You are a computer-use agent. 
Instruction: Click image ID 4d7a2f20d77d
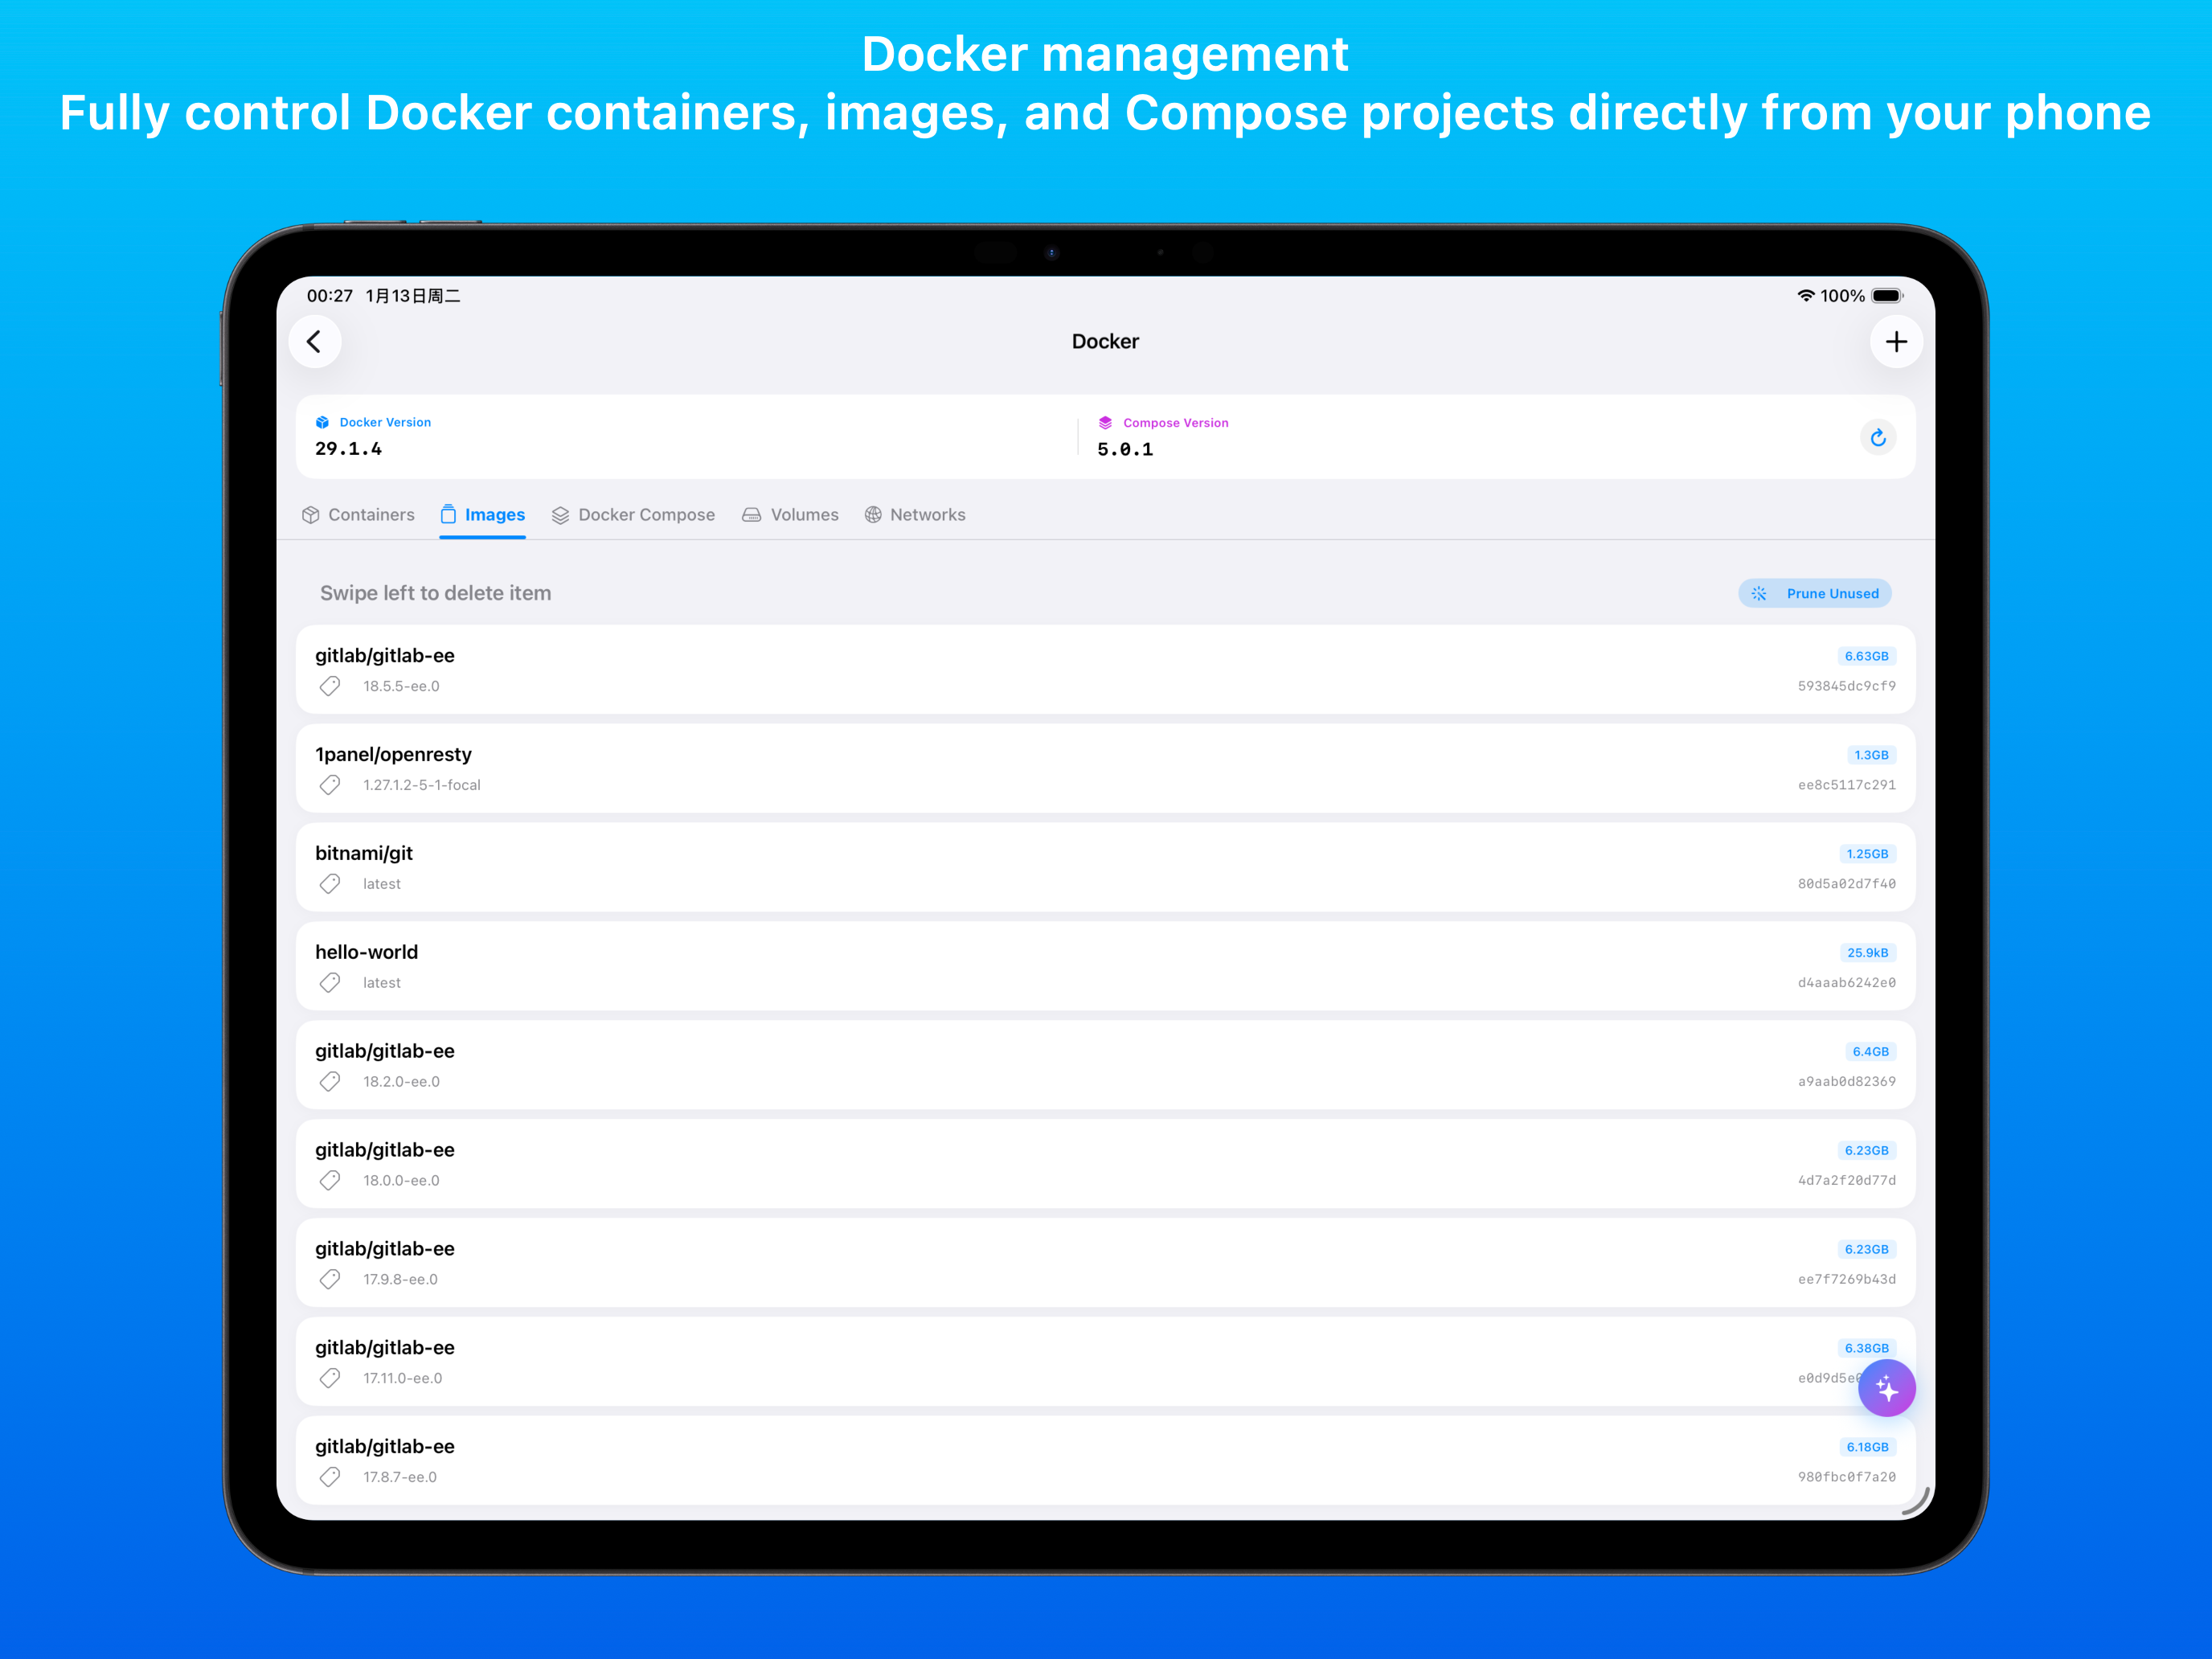(1846, 1181)
